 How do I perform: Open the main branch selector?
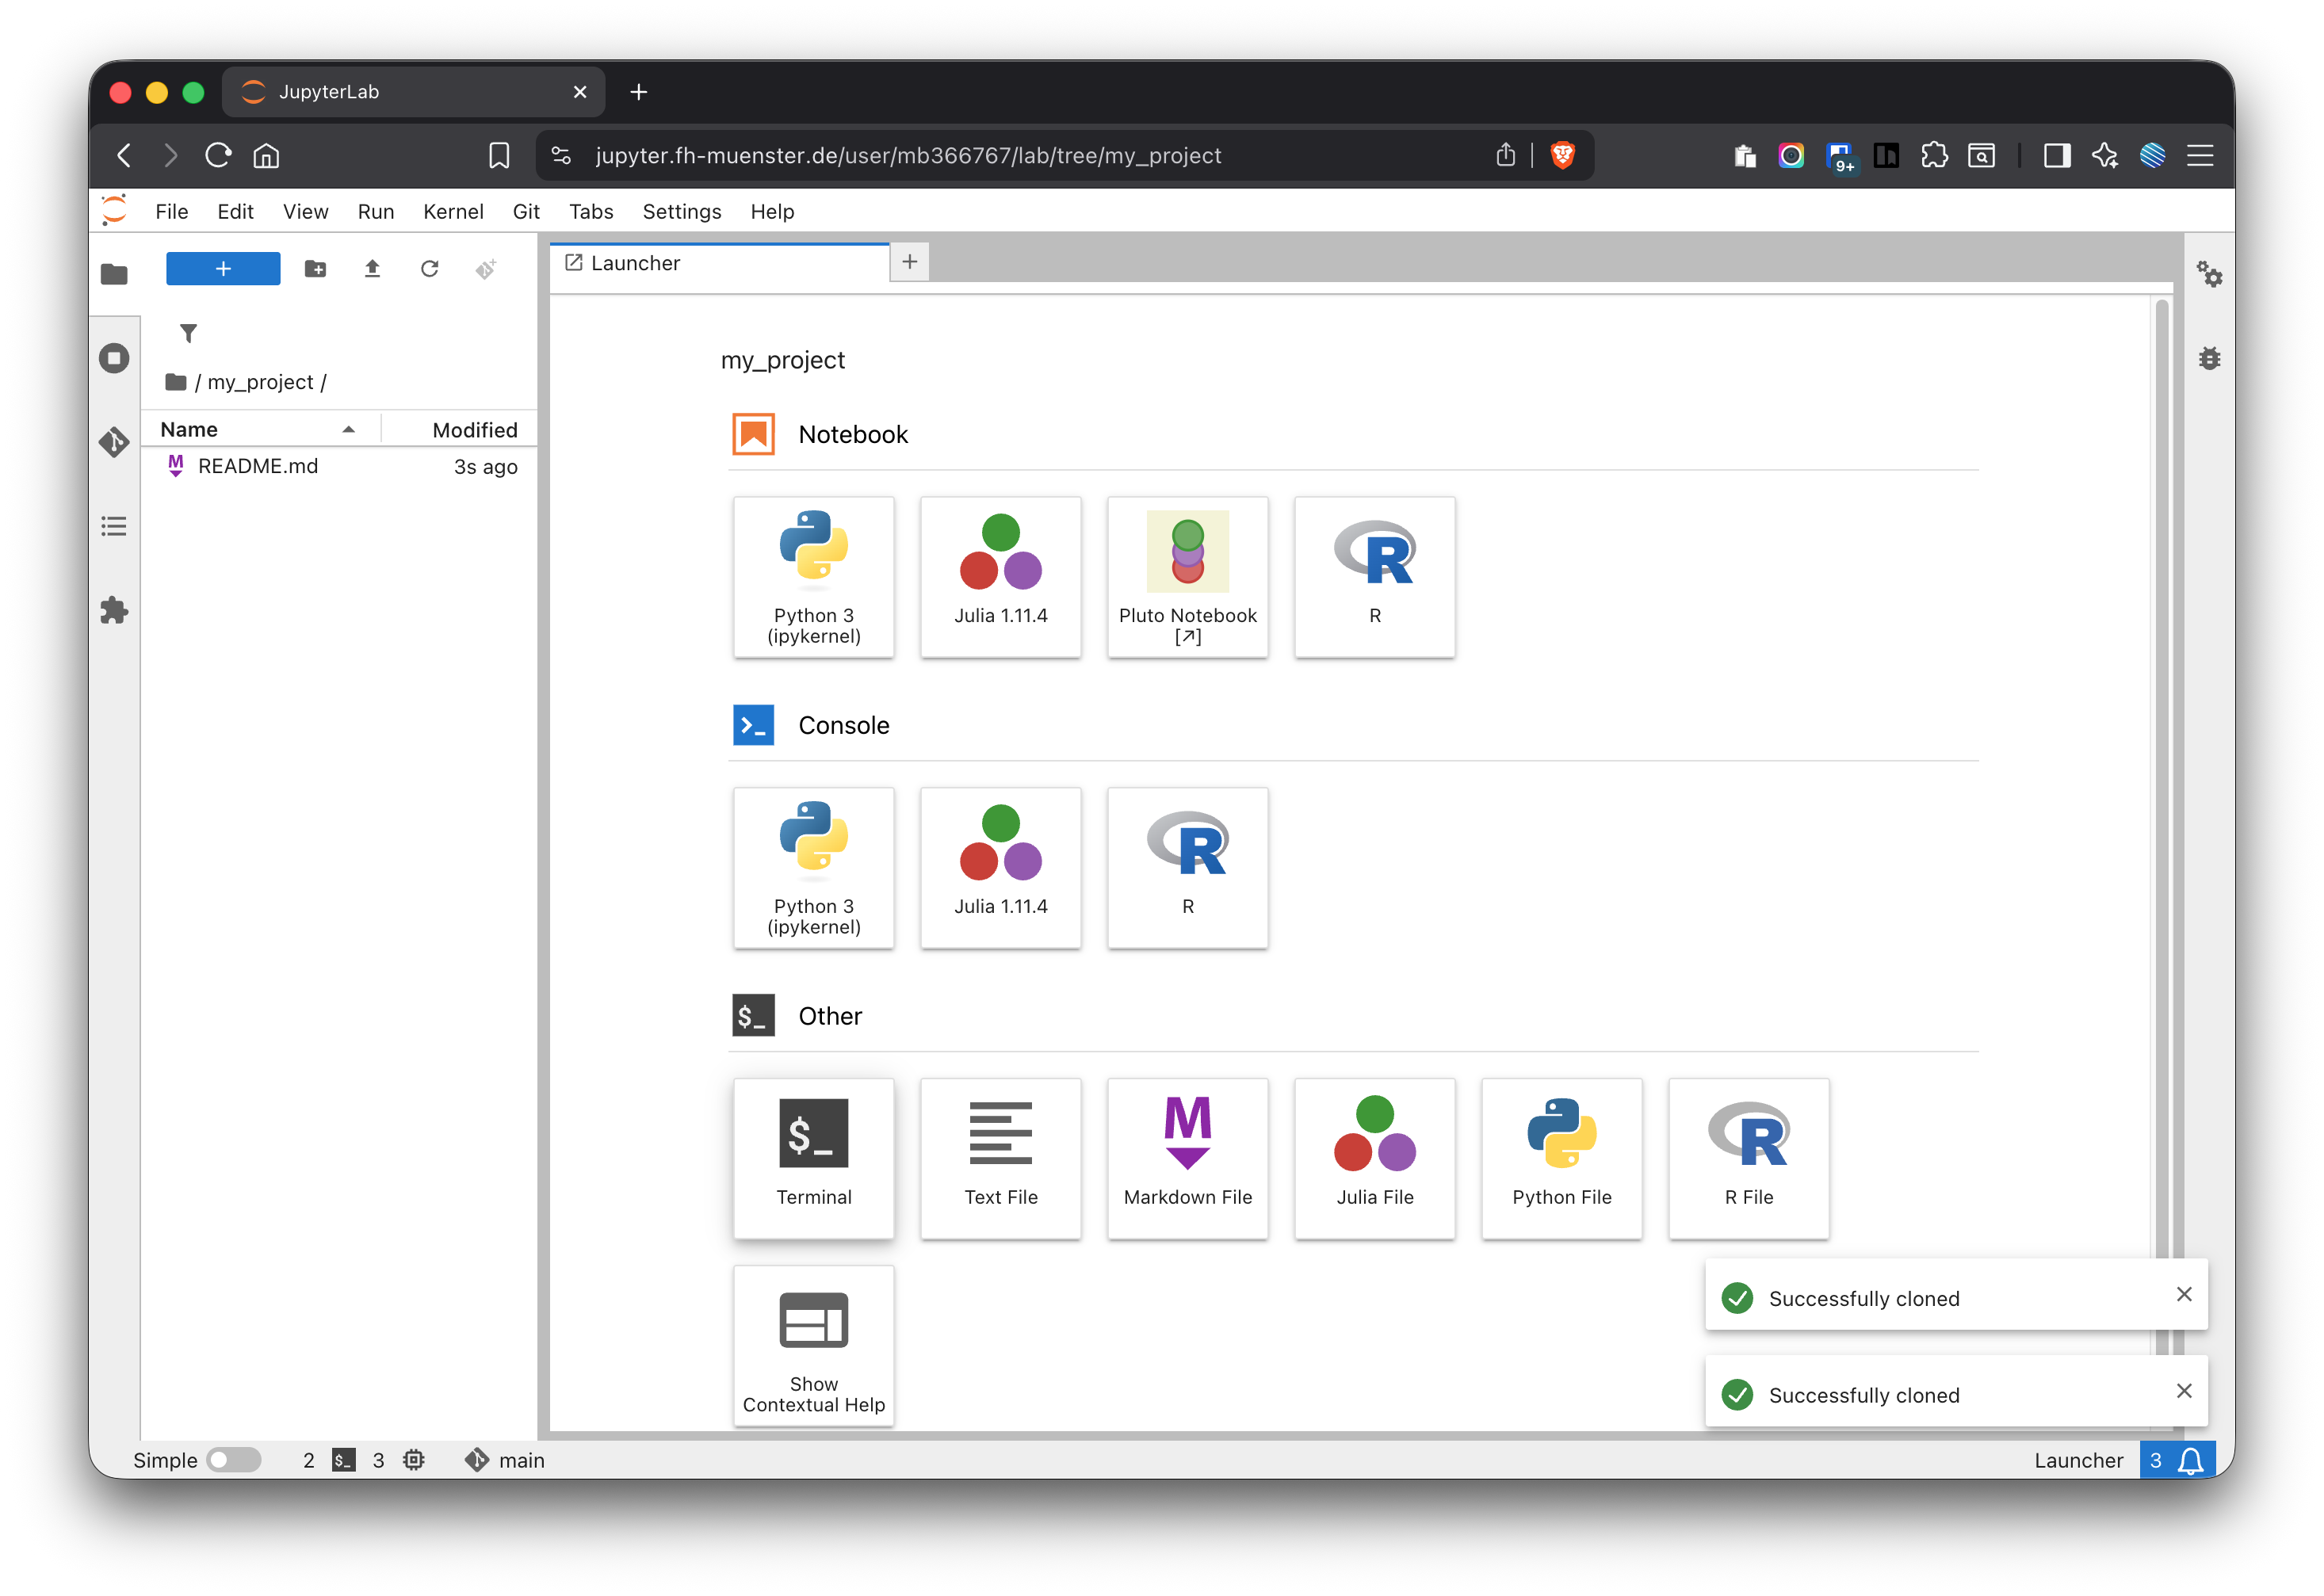click(506, 1459)
